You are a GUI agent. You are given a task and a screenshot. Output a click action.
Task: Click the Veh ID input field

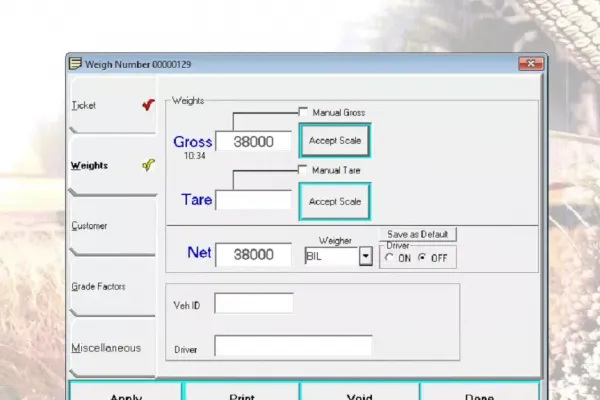click(254, 304)
